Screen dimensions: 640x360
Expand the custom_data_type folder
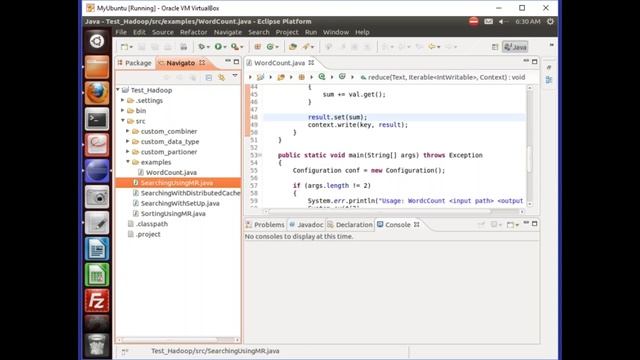128,141
